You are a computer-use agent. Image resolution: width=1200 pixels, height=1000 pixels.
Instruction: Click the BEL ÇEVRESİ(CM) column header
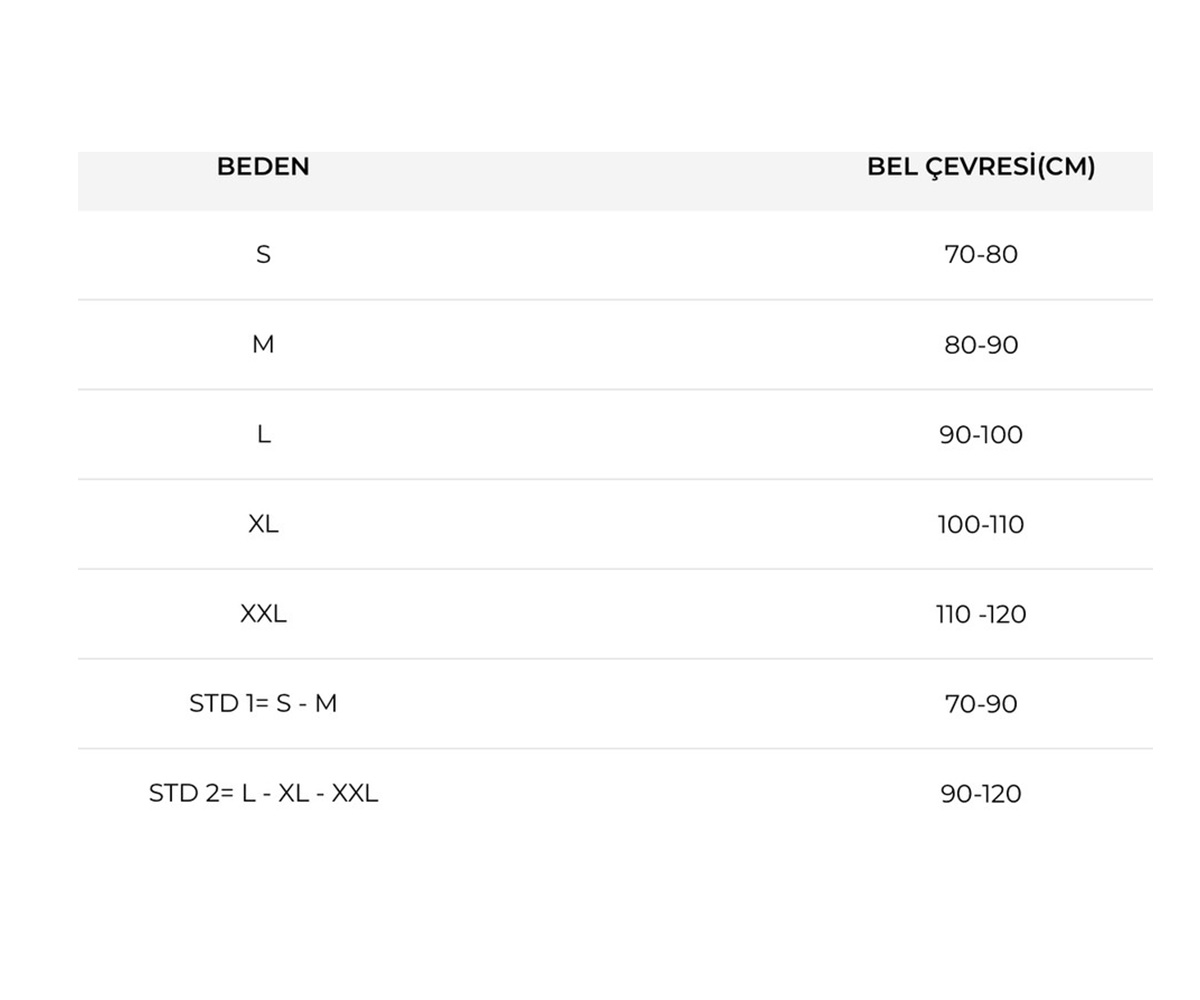coord(980,167)
